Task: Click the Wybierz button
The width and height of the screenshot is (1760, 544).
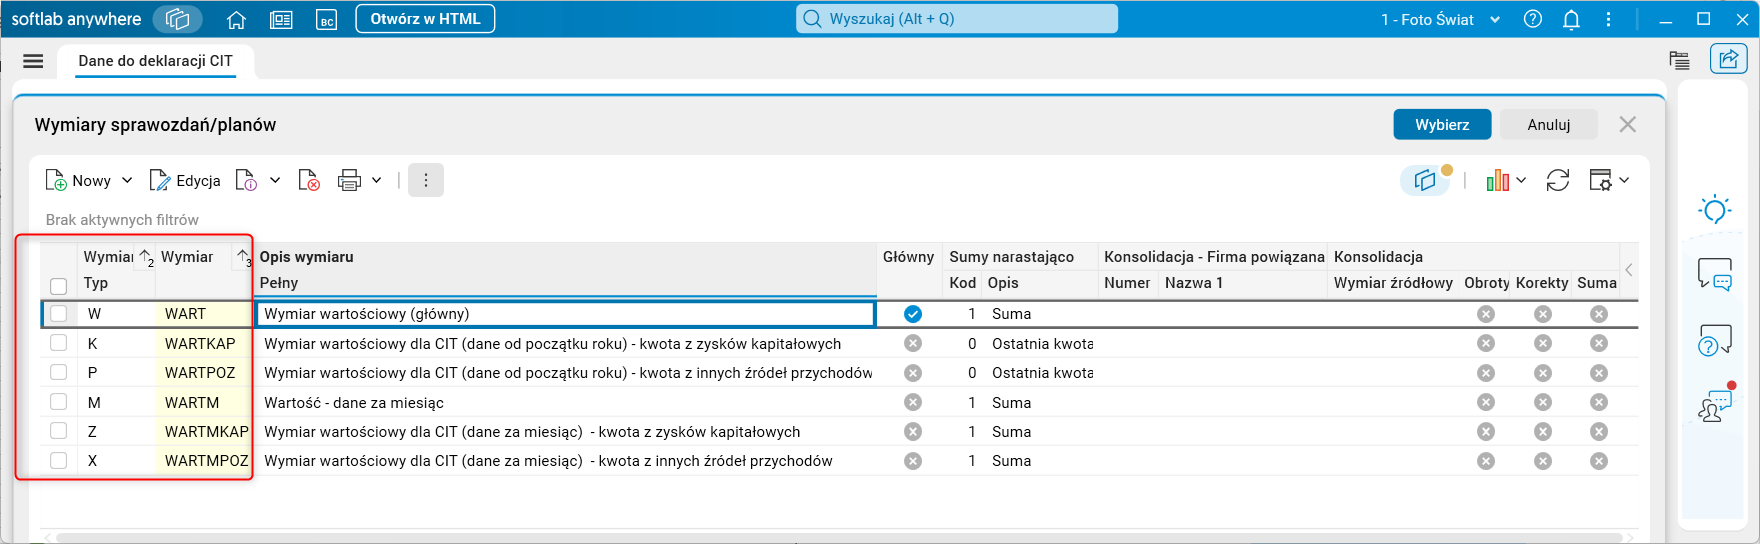Action: coord(1442,125)
